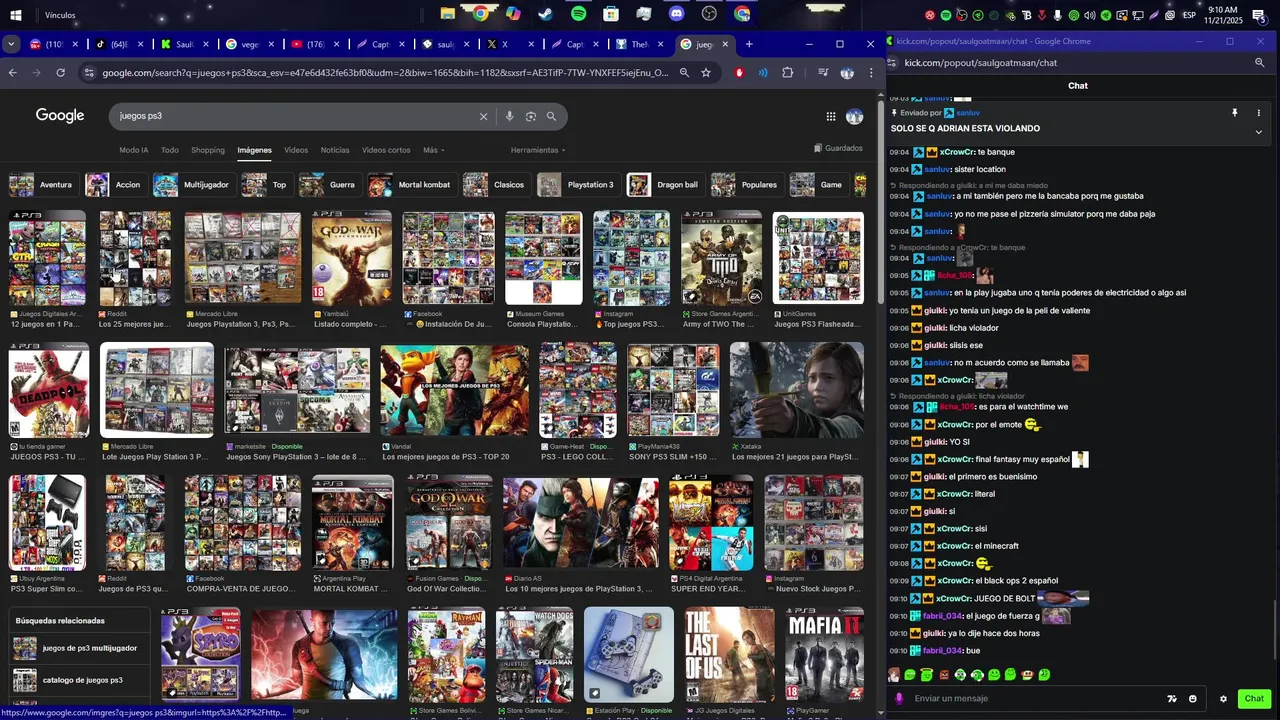The width and height of the screenshot is (1280, 720).
Task: Open the Chrome extensions puzzle icon
Action: click(x=788, y=73)
